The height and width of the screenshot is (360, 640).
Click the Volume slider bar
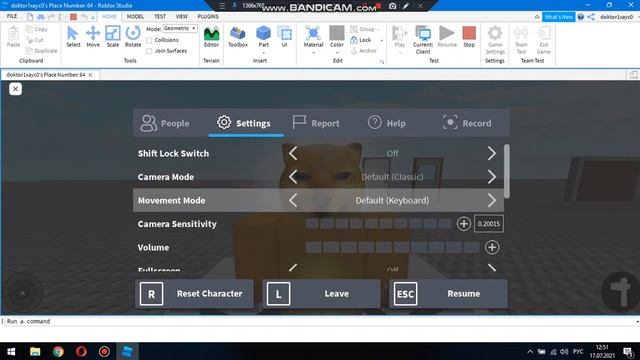point(392,247)
